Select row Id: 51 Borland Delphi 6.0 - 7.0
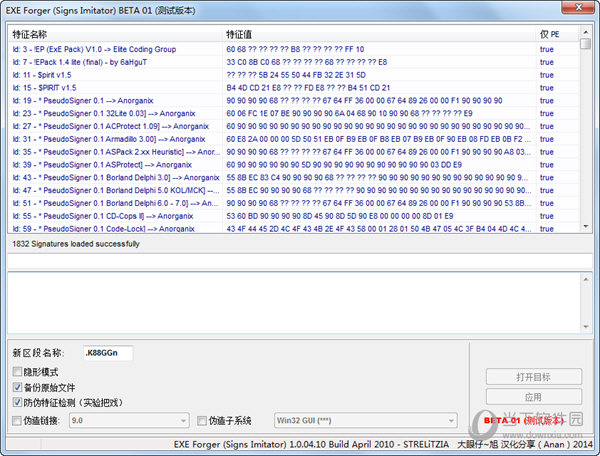 pyautogui.click(x=293, y=203)
